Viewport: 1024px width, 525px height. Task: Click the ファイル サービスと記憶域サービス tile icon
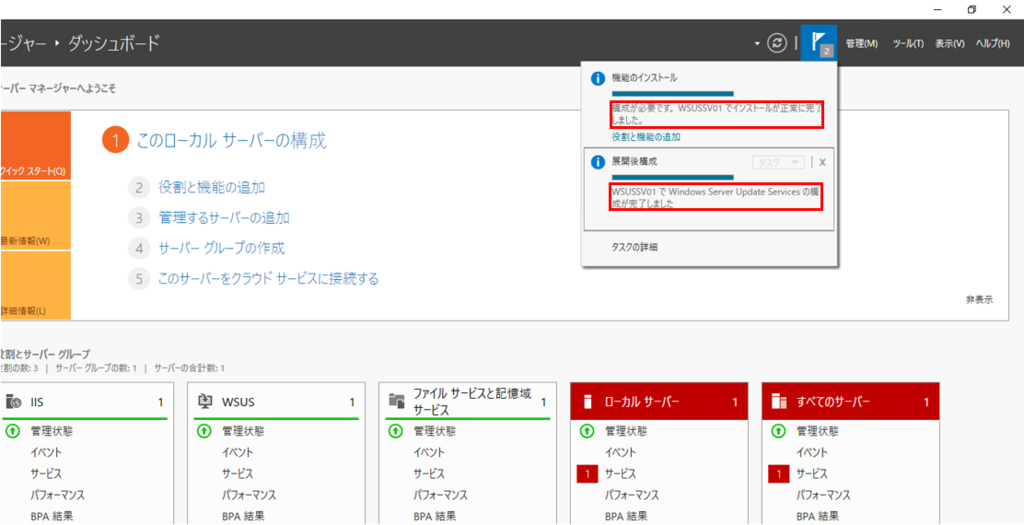click(397, 402)
